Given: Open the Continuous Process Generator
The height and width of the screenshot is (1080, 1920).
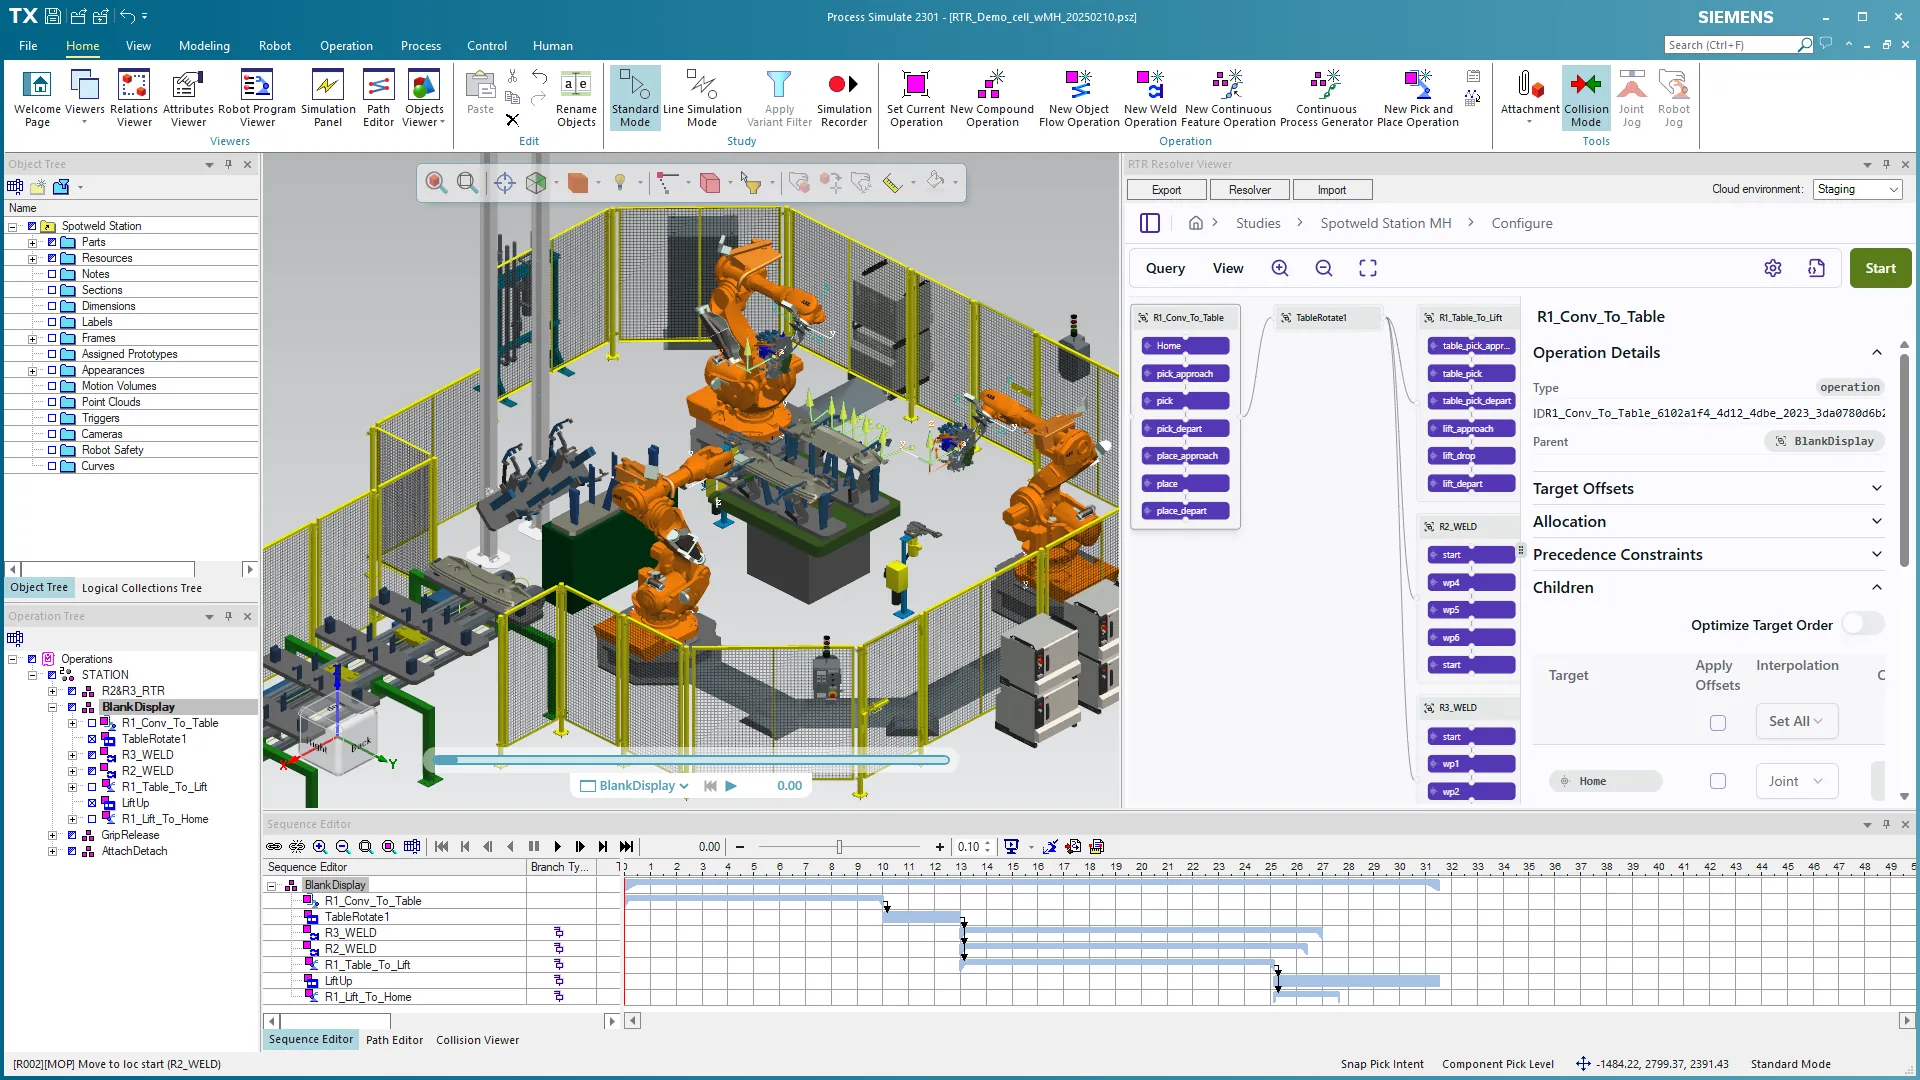Looking at the screenshot, I should [x=1326, y=98].
